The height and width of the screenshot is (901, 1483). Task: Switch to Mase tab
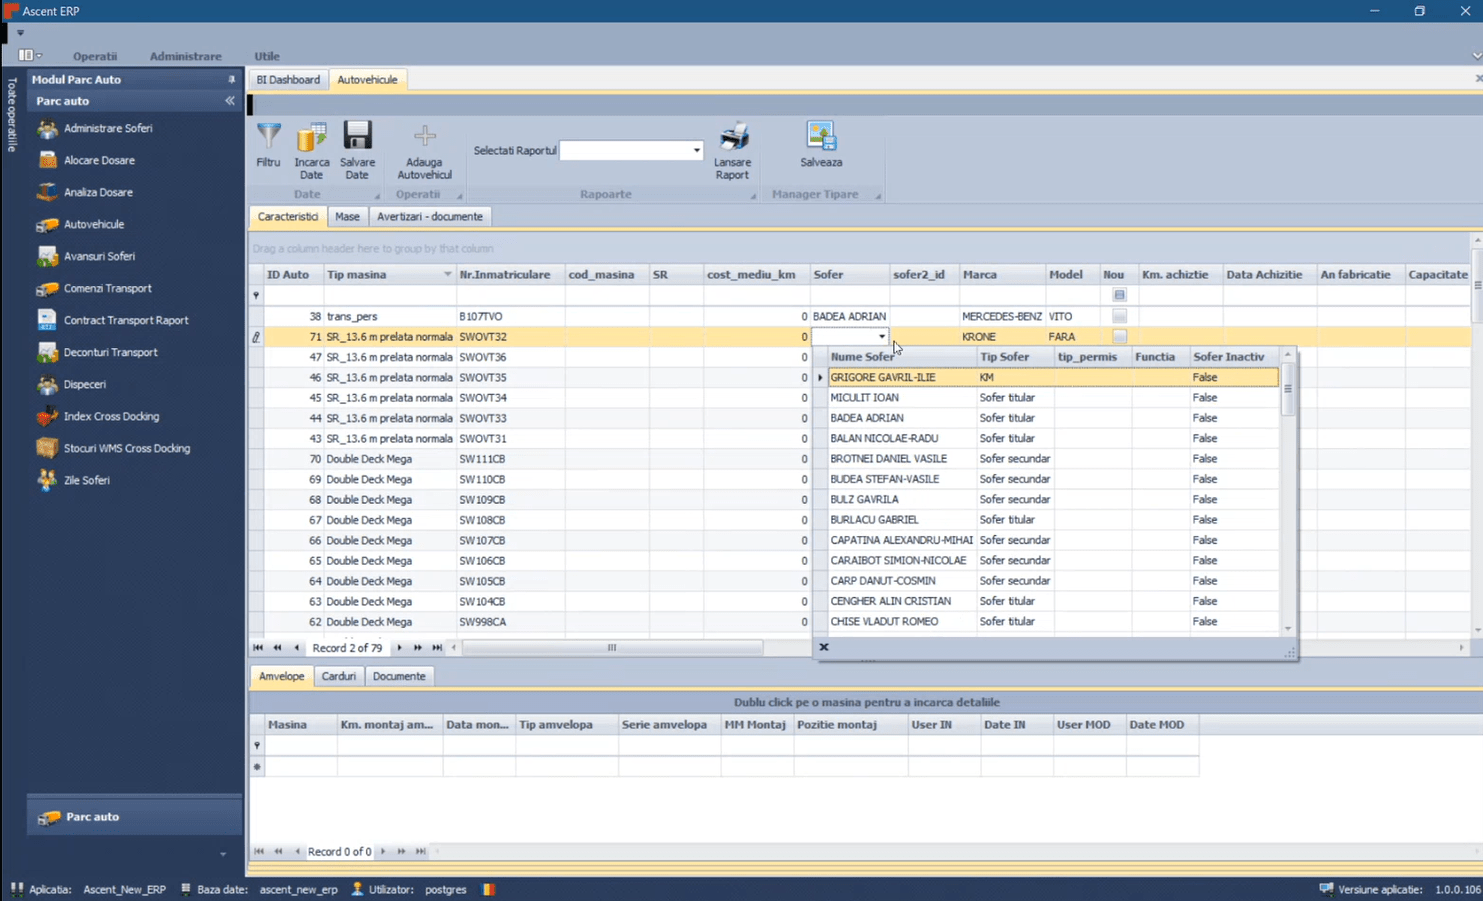pyautogui.click(x=347, y=217)
